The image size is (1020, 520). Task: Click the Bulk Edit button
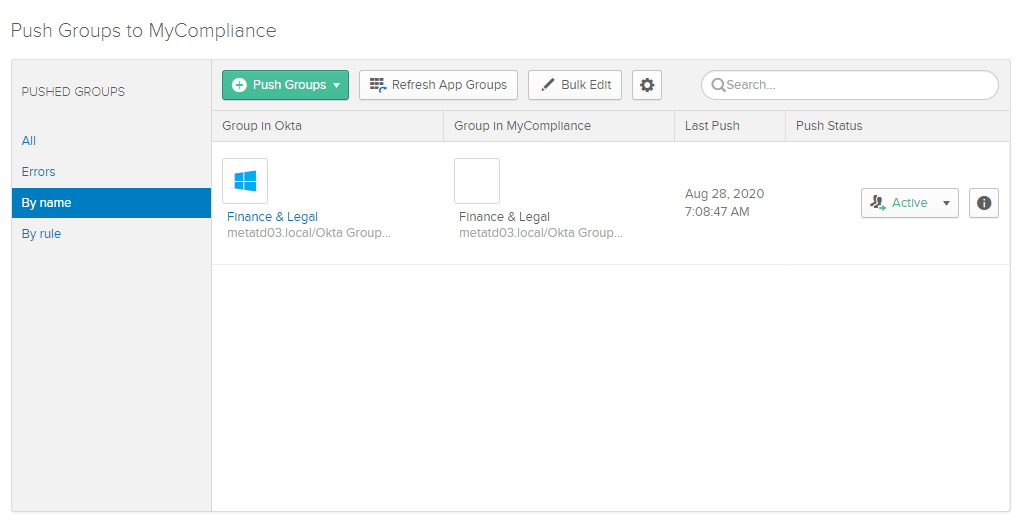pos(574,85)
